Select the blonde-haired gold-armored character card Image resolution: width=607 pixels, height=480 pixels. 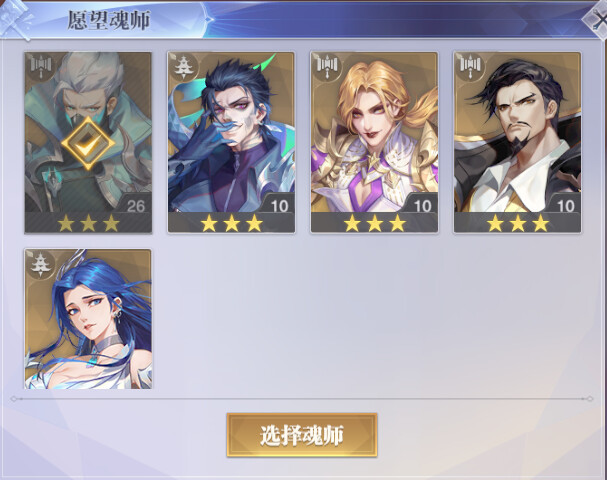tap(374, 142)
